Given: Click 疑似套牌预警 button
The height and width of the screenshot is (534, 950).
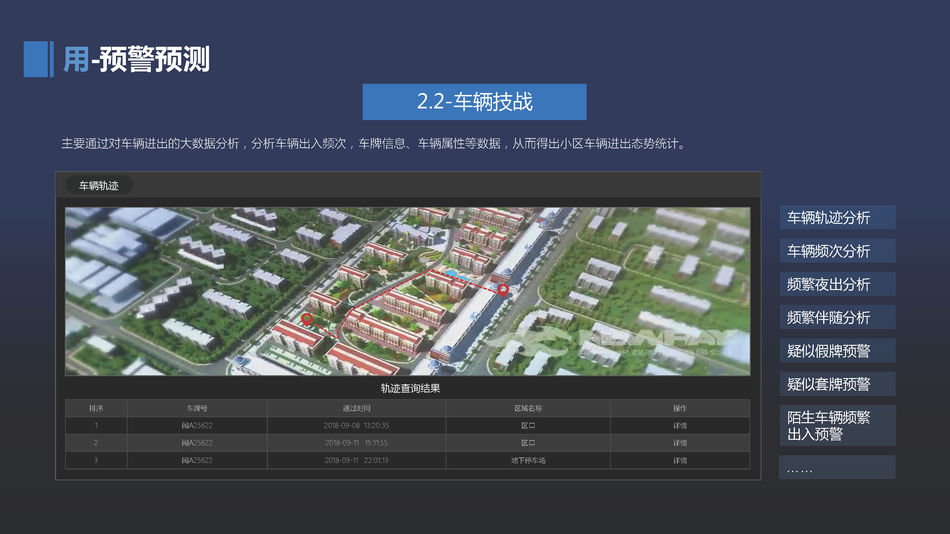Looking at the screenshot, I should tap(837, 384).
